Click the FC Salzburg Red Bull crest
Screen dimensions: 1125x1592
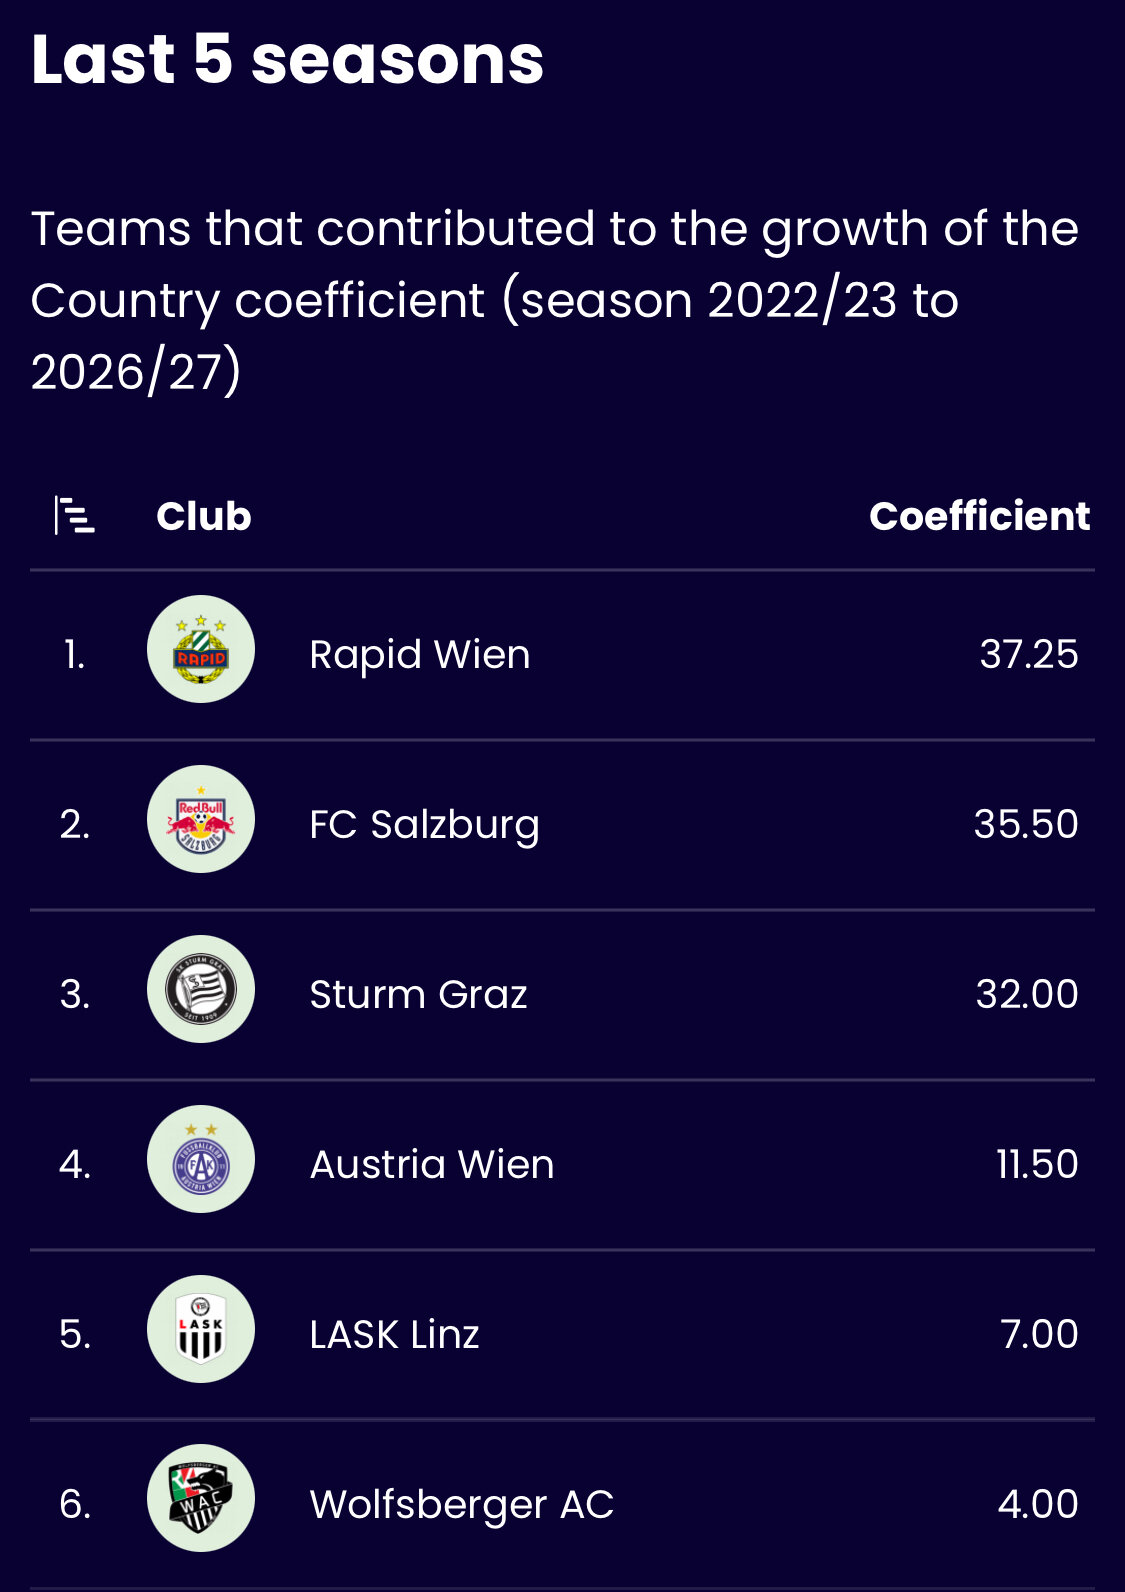201,819
